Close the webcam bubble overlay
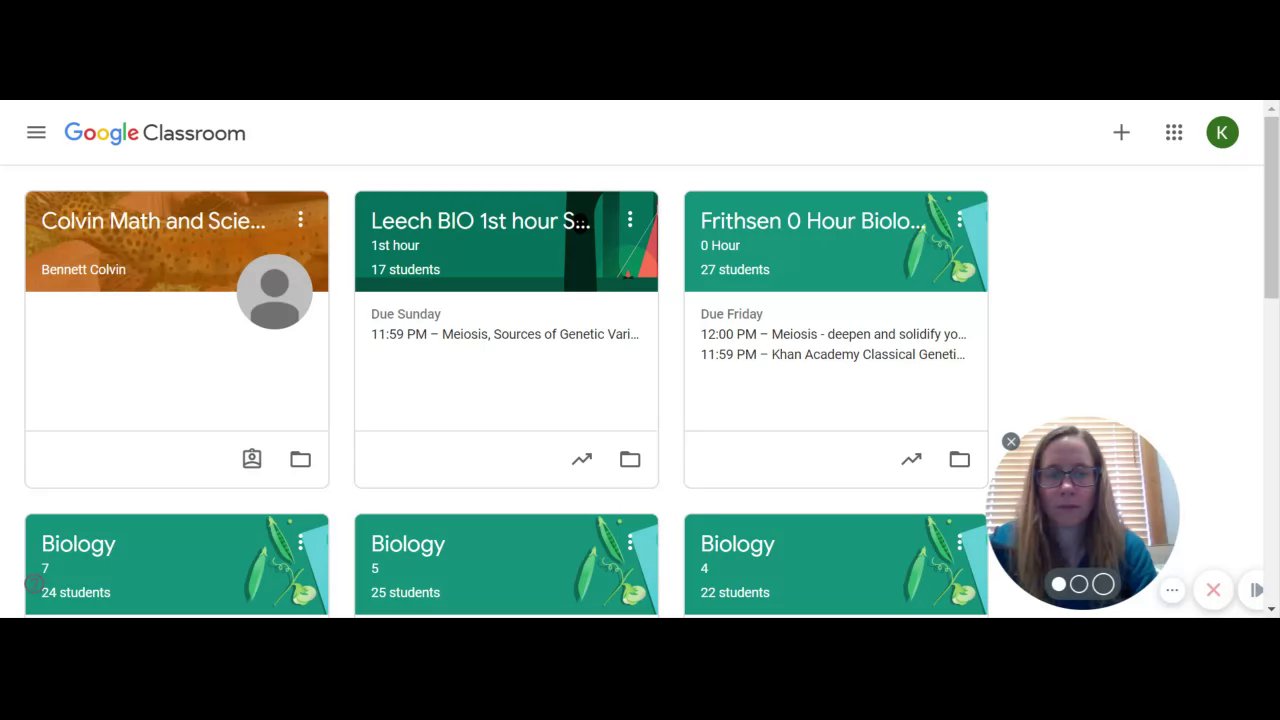The width and height of the screenshot is (1280, 720). [x=1011, y=441]
